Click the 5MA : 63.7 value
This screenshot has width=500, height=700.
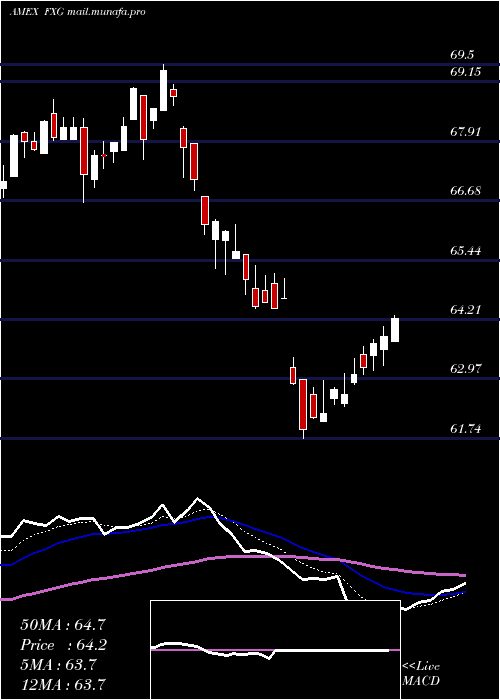click(x=58, y=664)
